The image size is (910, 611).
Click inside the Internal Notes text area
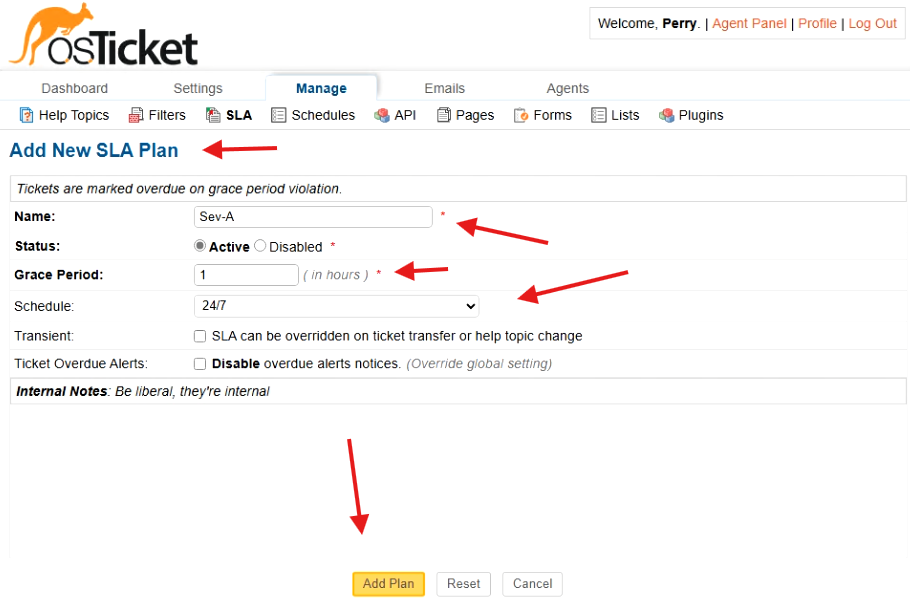pos(458,480)
